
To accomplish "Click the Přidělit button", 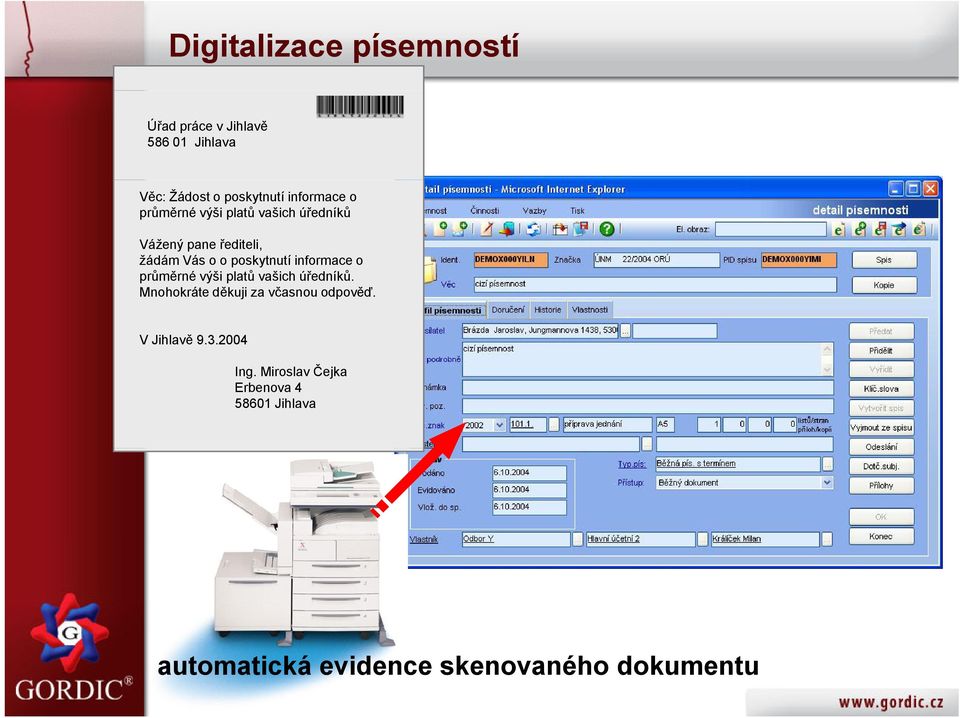I will (x=881, y=351).
